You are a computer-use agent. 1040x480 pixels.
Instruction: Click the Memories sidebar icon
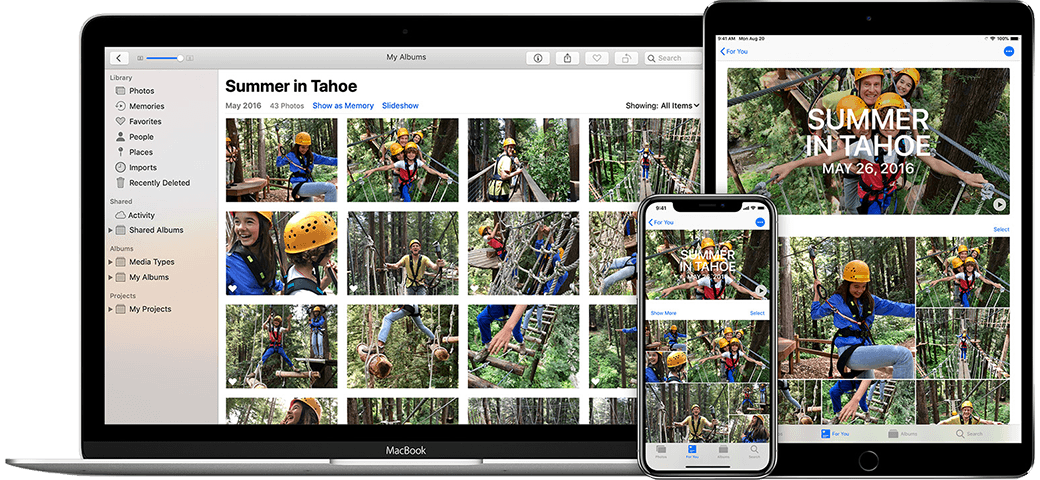coord(120,106)
